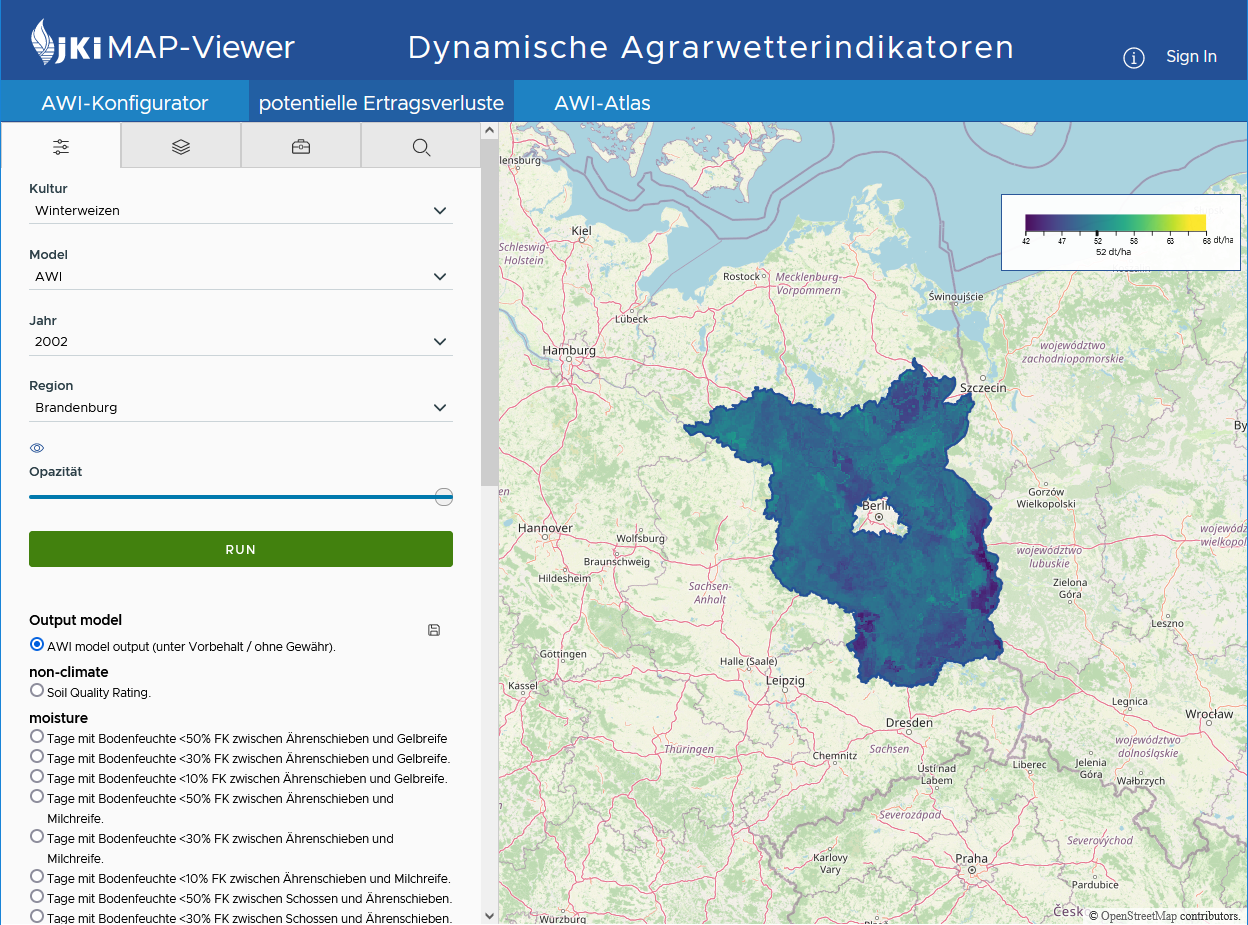Switch to the AWI-Atlas tab
The width and height of the screenshot is (1248, 925).
[602, 103]
